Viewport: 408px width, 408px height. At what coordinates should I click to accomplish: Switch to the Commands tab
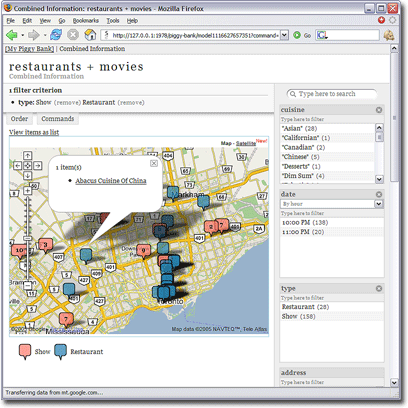(58, 119)
